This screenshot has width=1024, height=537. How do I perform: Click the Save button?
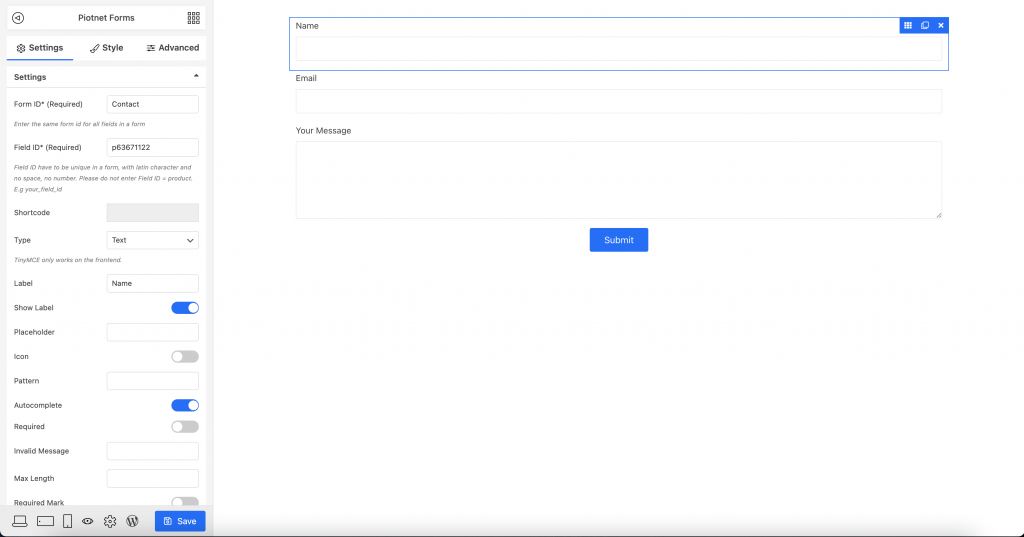pos(180,521)
